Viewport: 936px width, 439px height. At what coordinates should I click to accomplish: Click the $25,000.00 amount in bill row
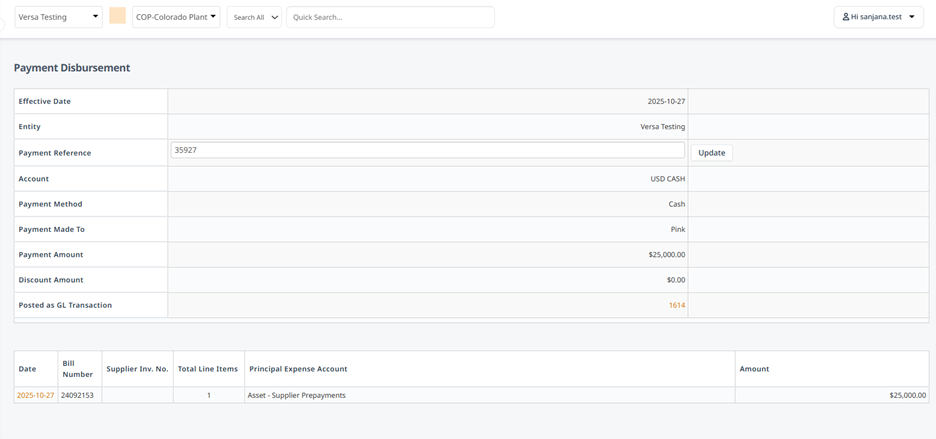908,395
